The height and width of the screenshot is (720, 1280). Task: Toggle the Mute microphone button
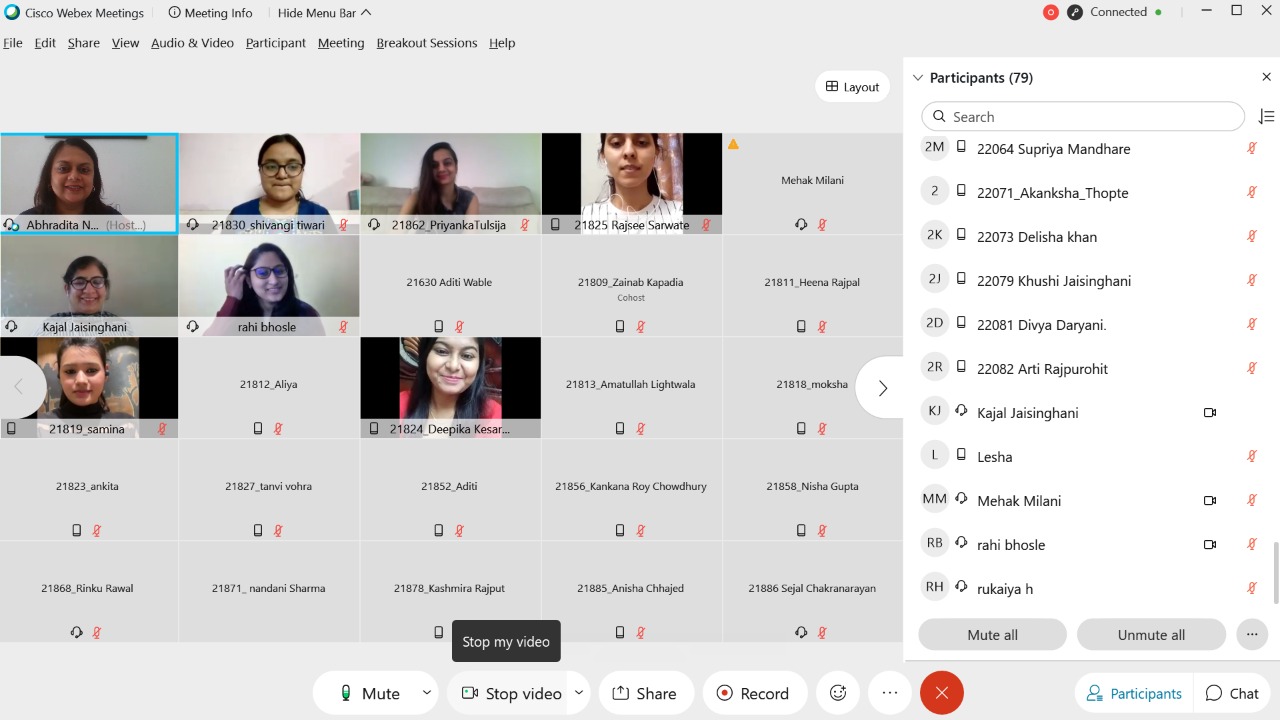369,693
